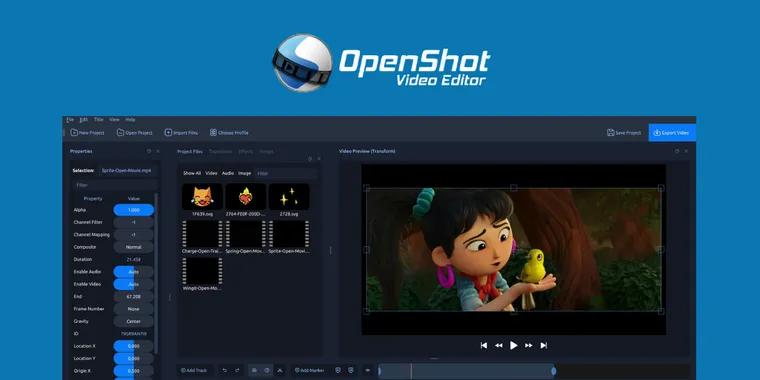Image resolution: width=760 pixels, height=380 pixels.
Task: Close the Properties panel
Action: click(x=158, y=151)
